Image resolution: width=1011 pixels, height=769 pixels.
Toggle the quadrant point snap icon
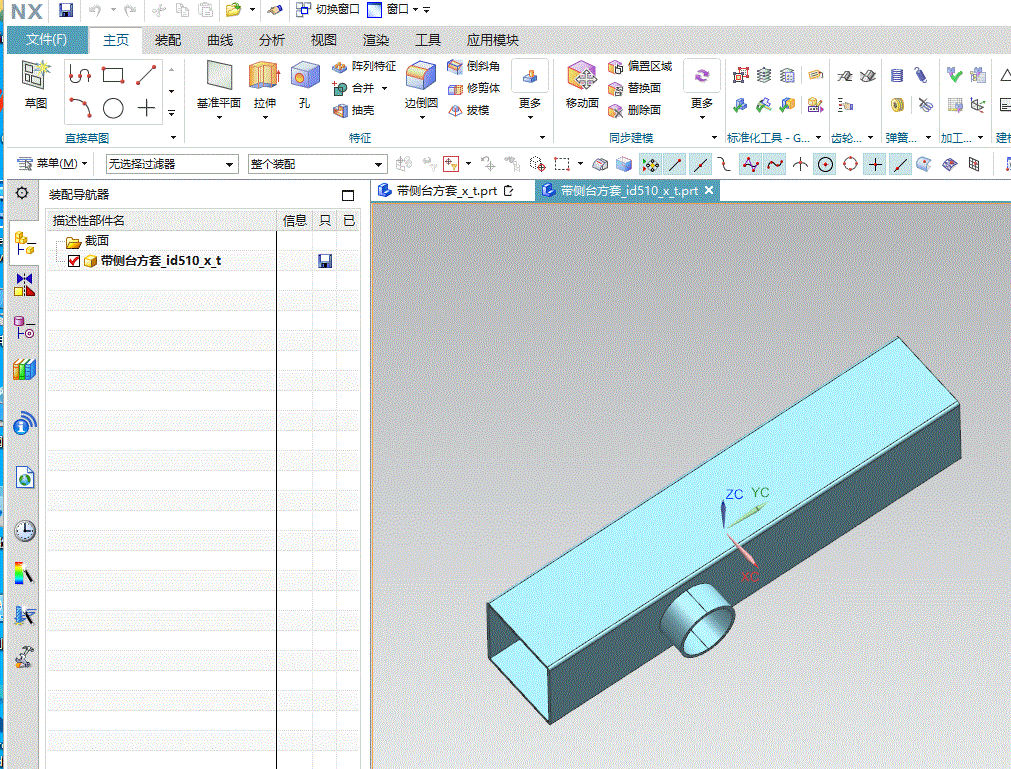pyautogui.click(x=850, y=164)
